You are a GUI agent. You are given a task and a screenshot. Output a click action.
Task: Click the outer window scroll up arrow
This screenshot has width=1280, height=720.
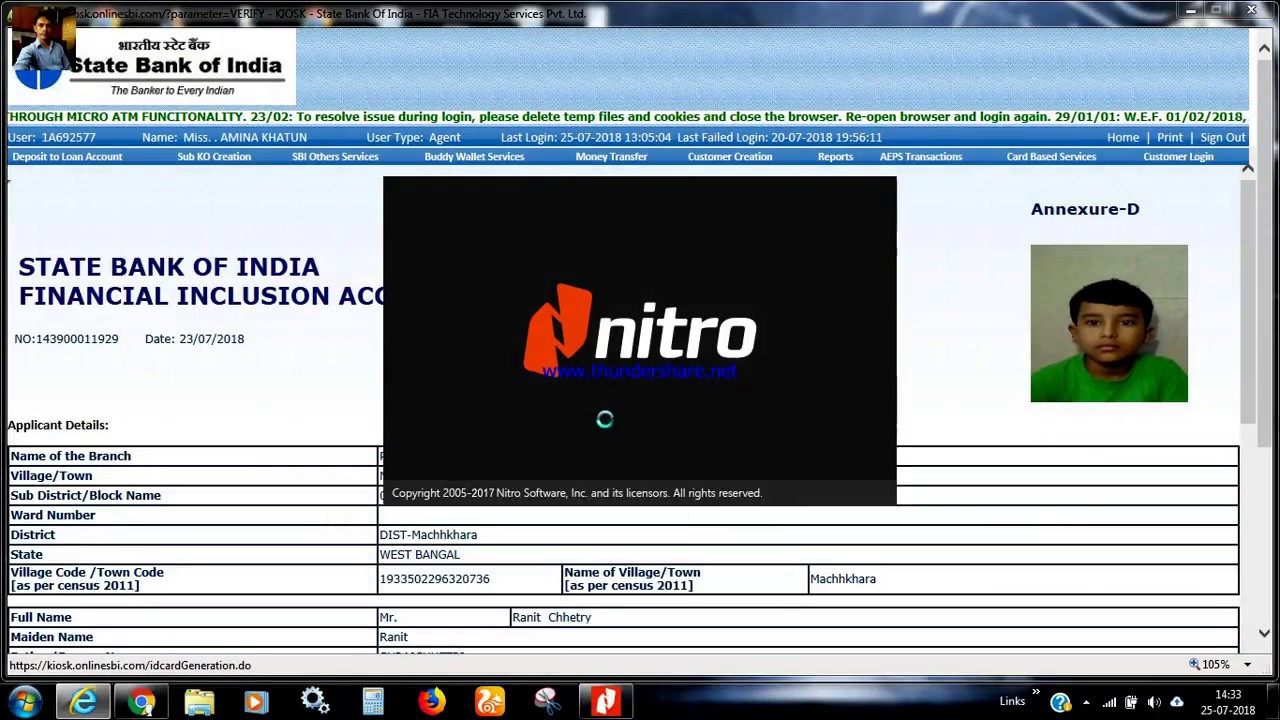coord(1264,48)
